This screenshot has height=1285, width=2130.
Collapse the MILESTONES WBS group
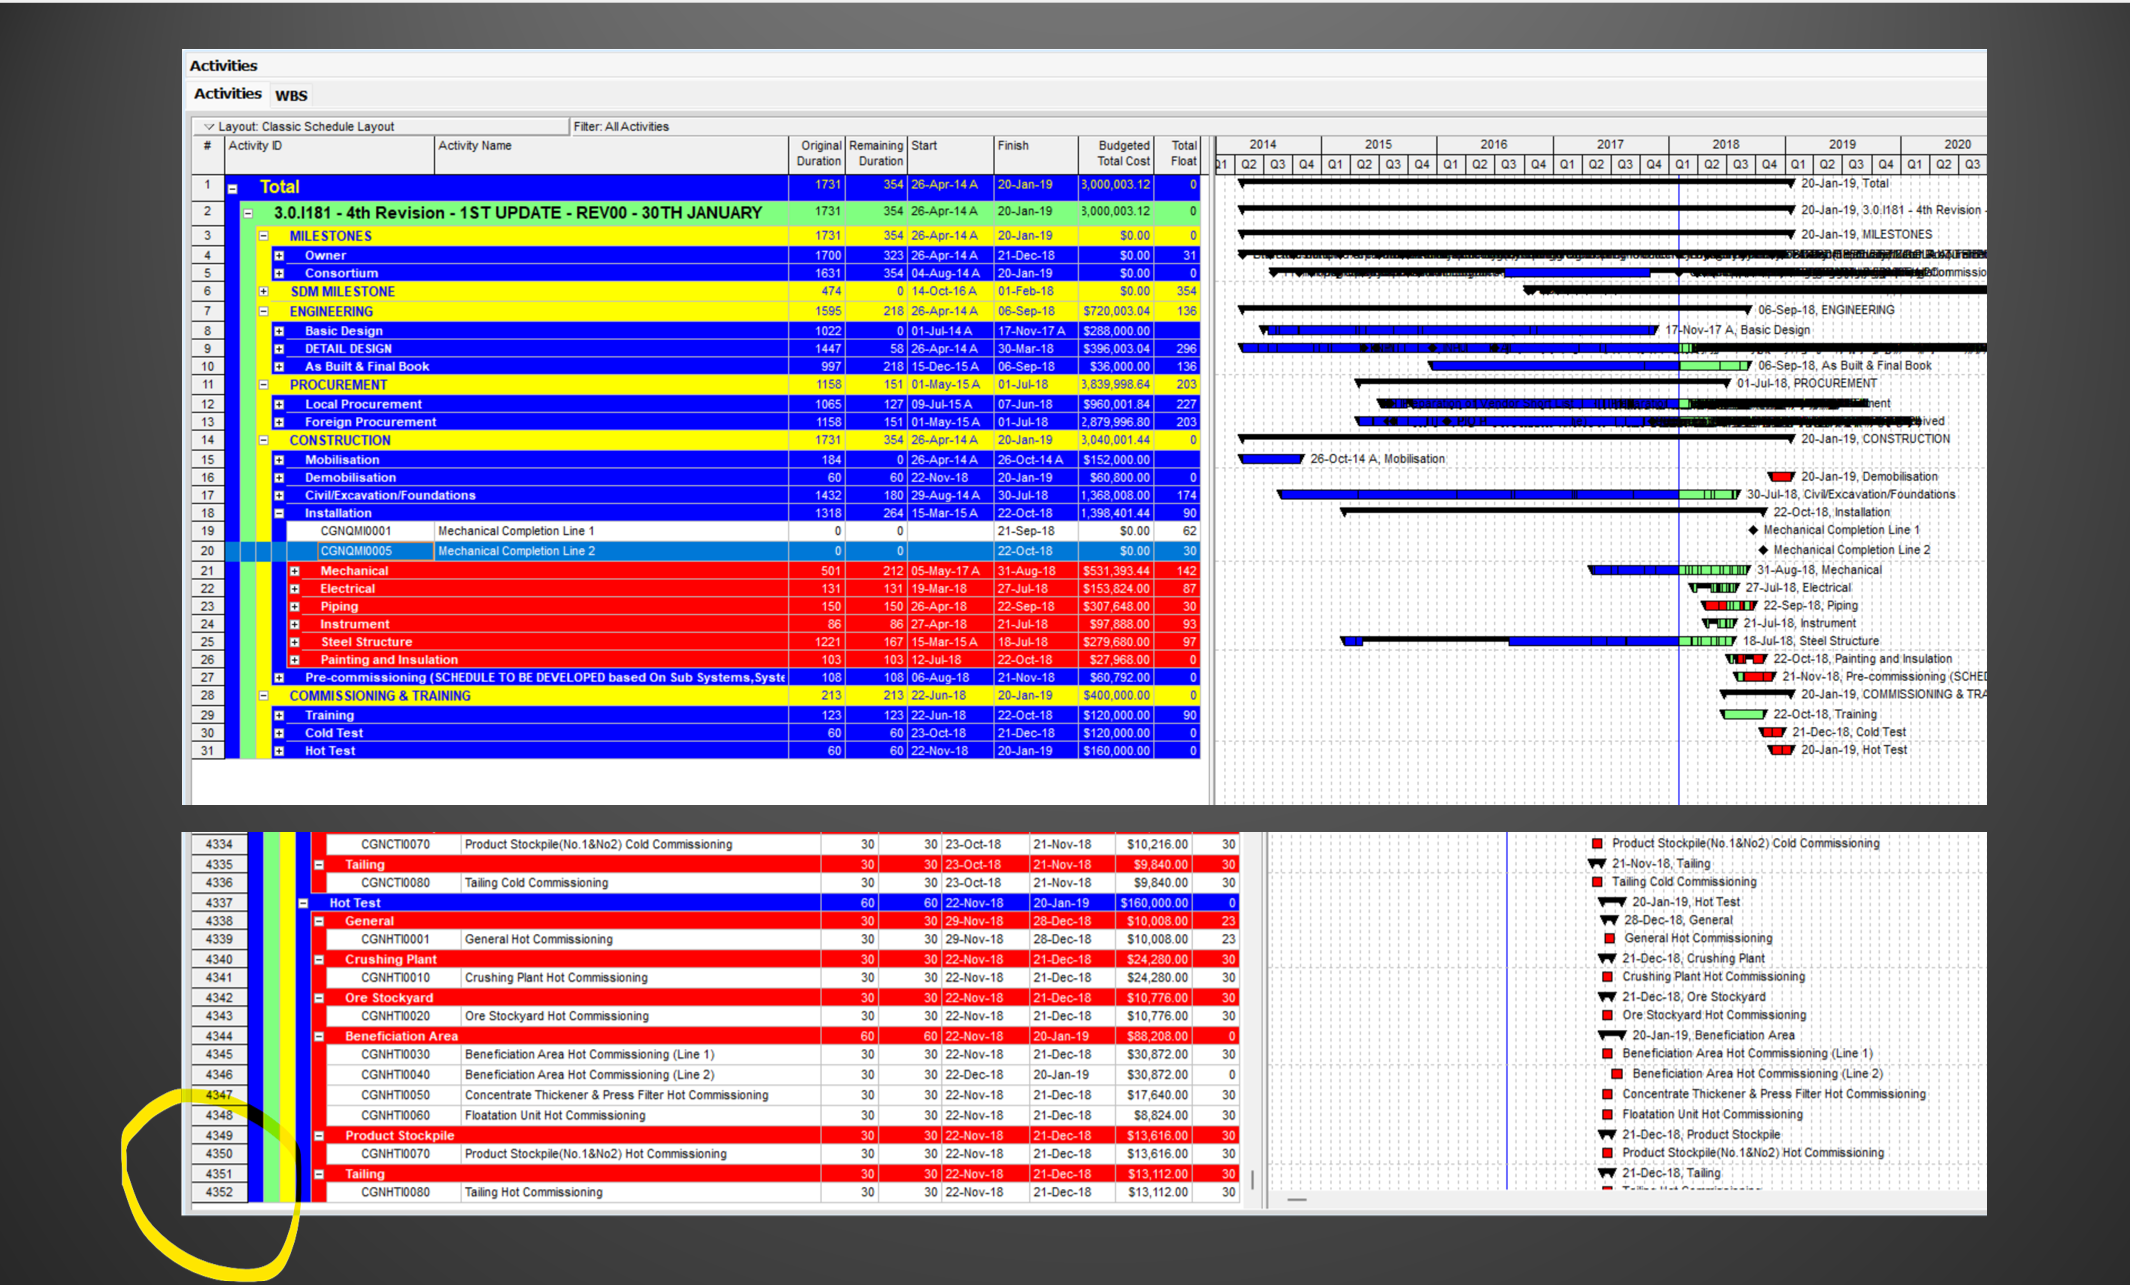[264, 237]
